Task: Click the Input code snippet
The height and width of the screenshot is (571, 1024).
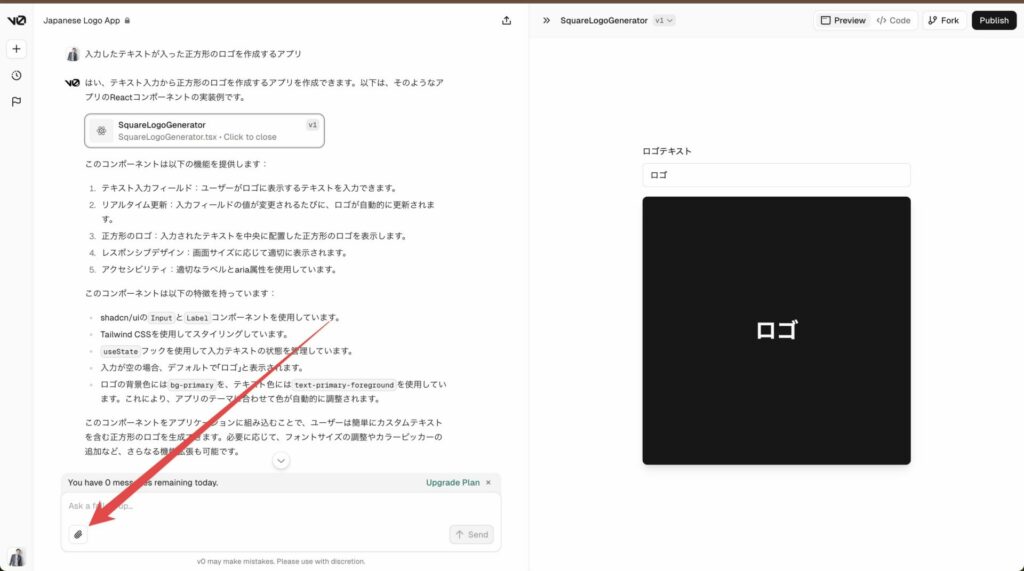Action: pyautogui.click(x=161, y=318)
